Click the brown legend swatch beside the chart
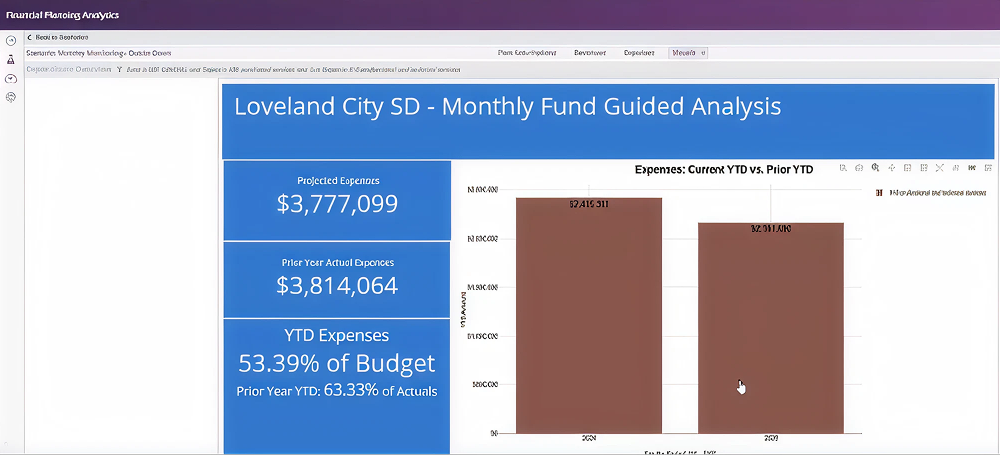The width and height of the screenshot is (1000, 456). click(879, 192)
